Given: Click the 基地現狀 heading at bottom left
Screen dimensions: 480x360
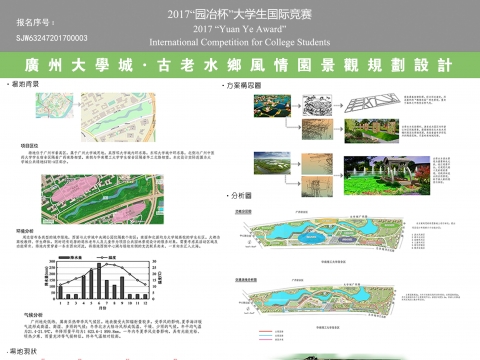Looking at the screenshot, I should 22,351.
